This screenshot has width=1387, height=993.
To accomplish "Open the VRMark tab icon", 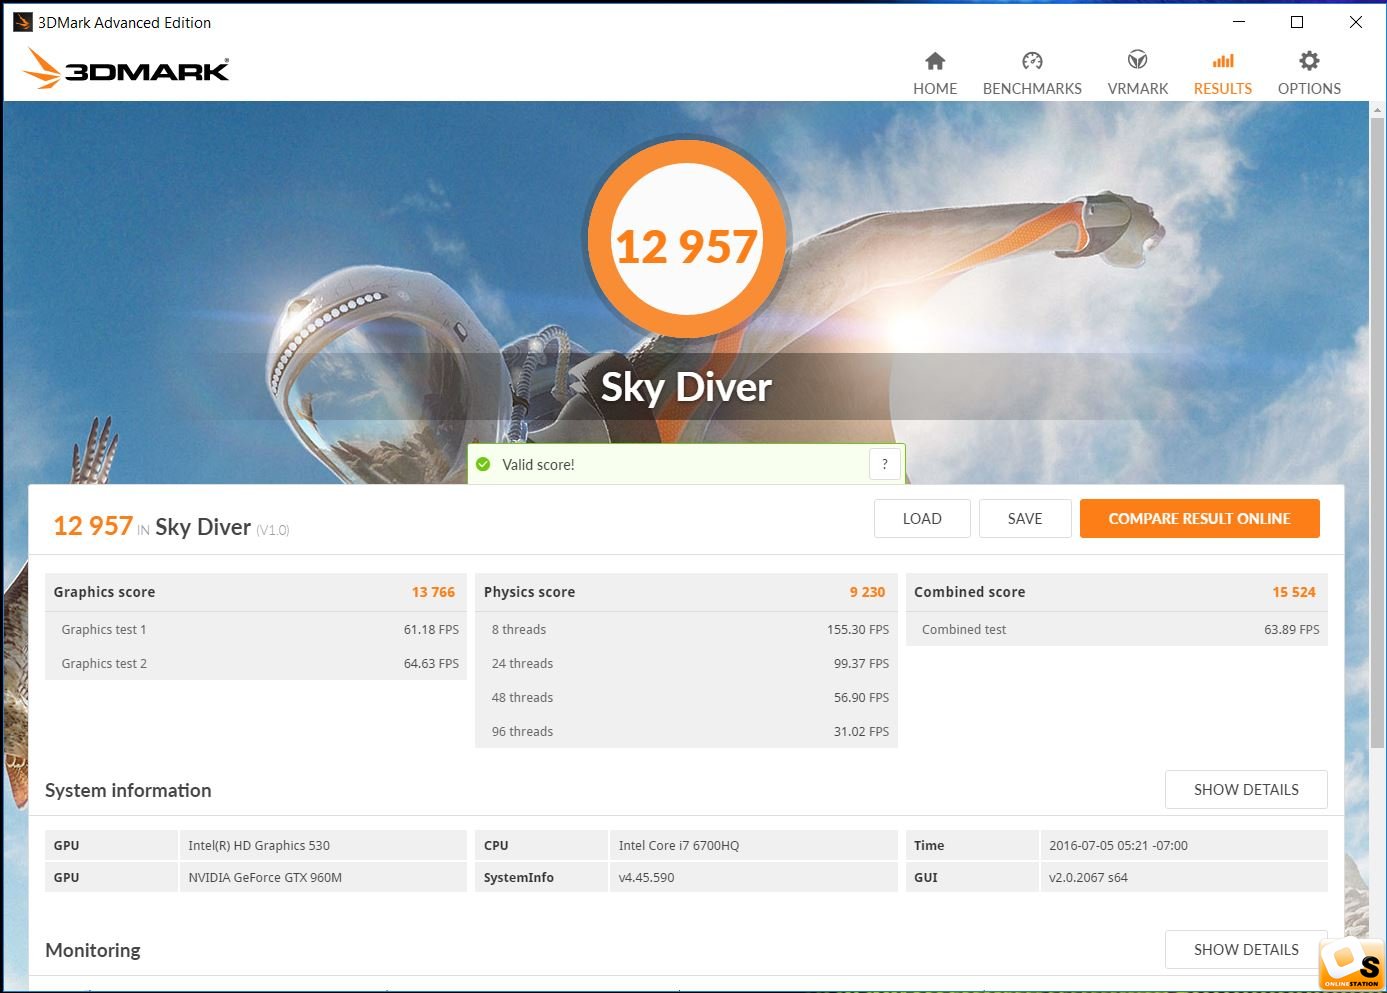I will pyautogui.click(x=1137, y=60).
